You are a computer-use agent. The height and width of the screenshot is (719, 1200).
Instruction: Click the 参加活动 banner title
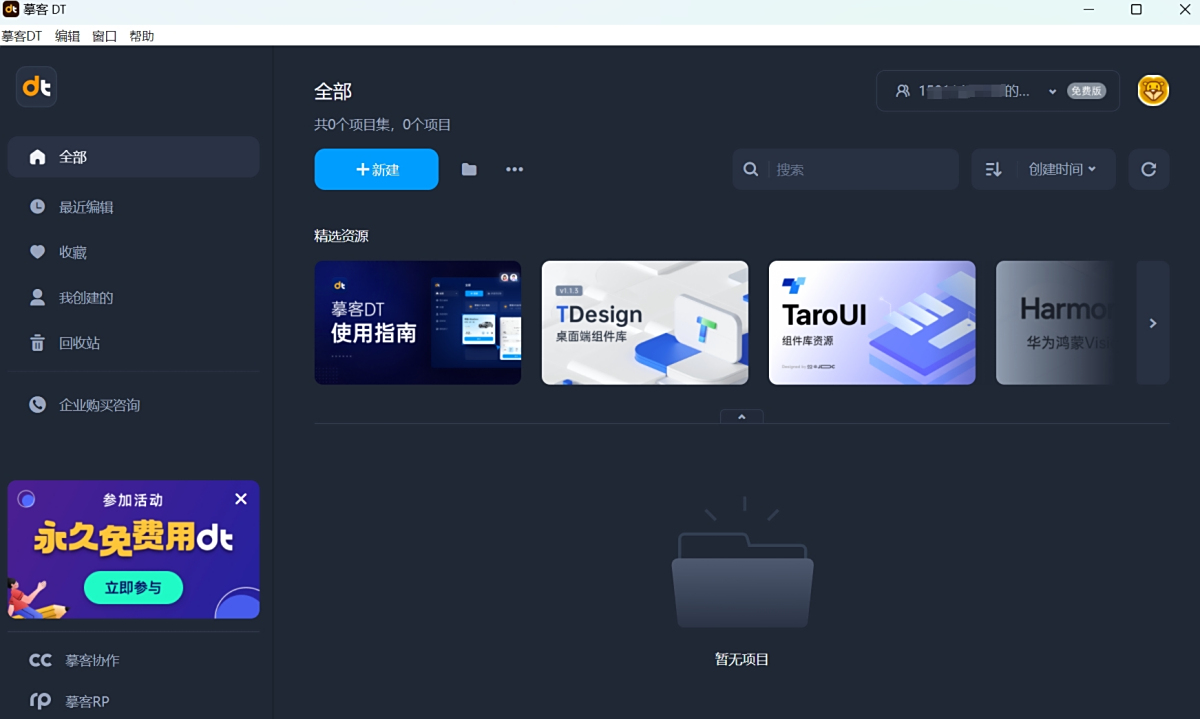tap(133, 499)
